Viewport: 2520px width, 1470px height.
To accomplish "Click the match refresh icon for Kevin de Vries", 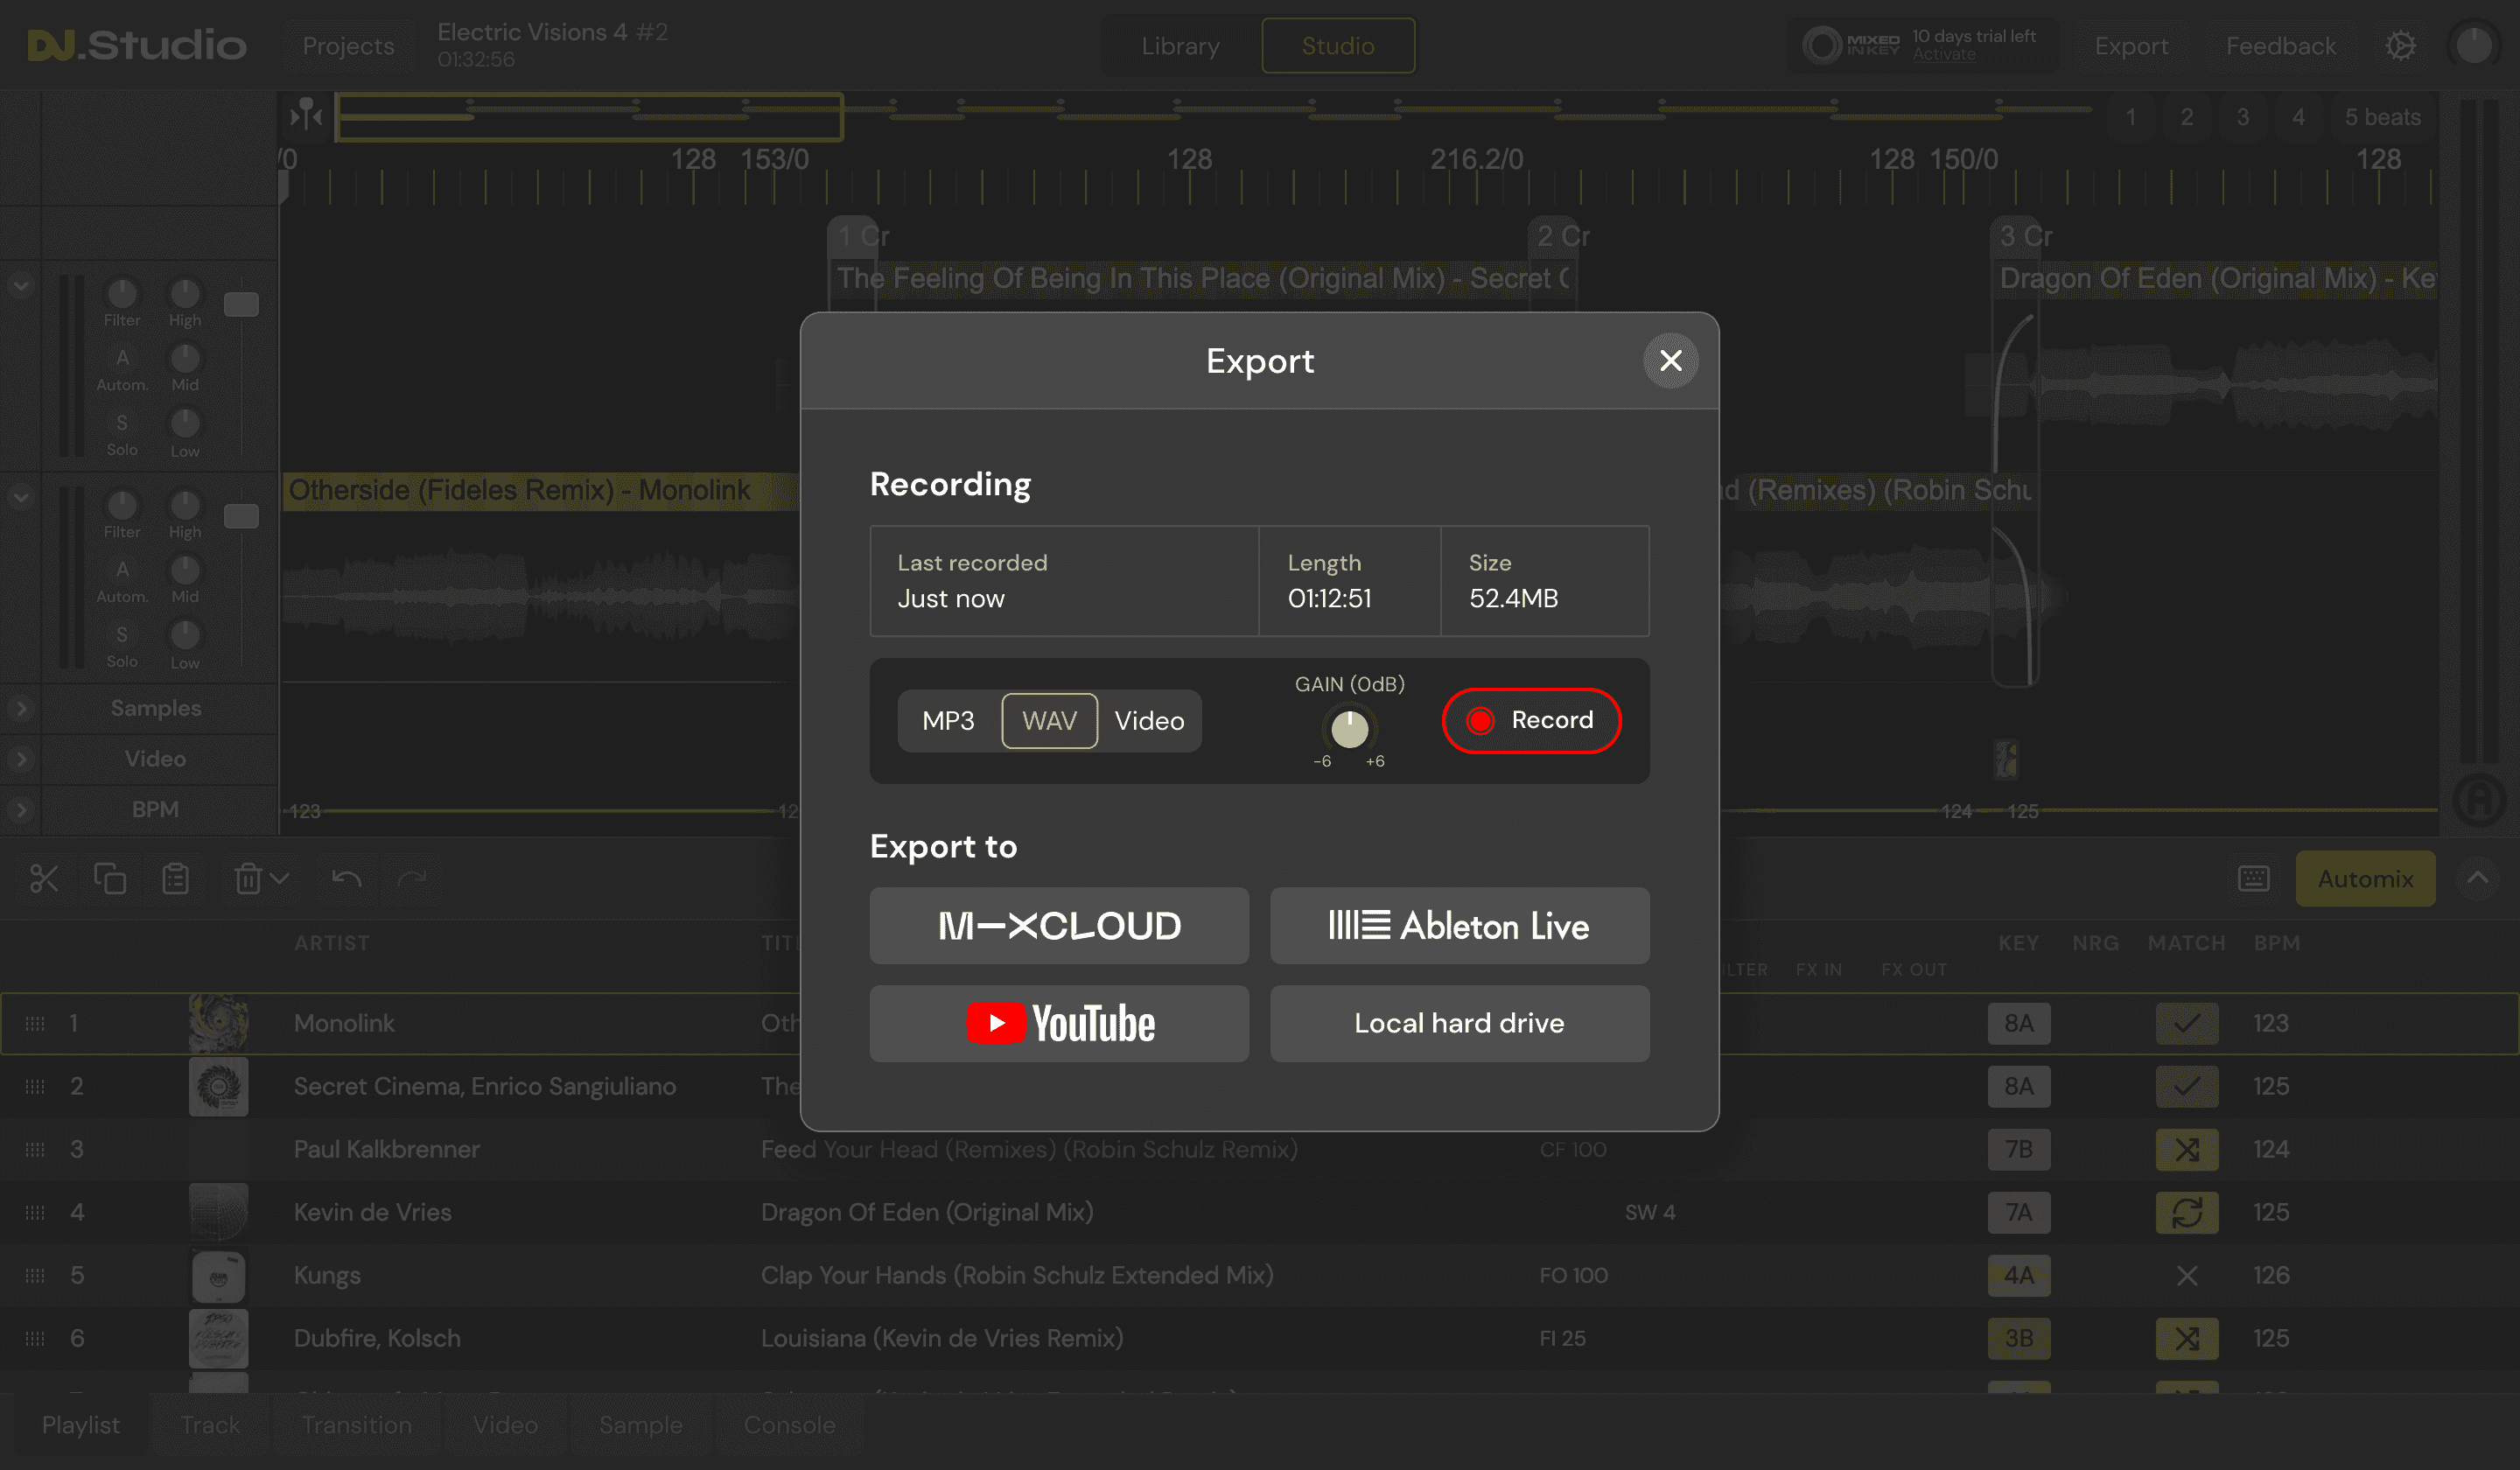I will tap(2187, 1212).
